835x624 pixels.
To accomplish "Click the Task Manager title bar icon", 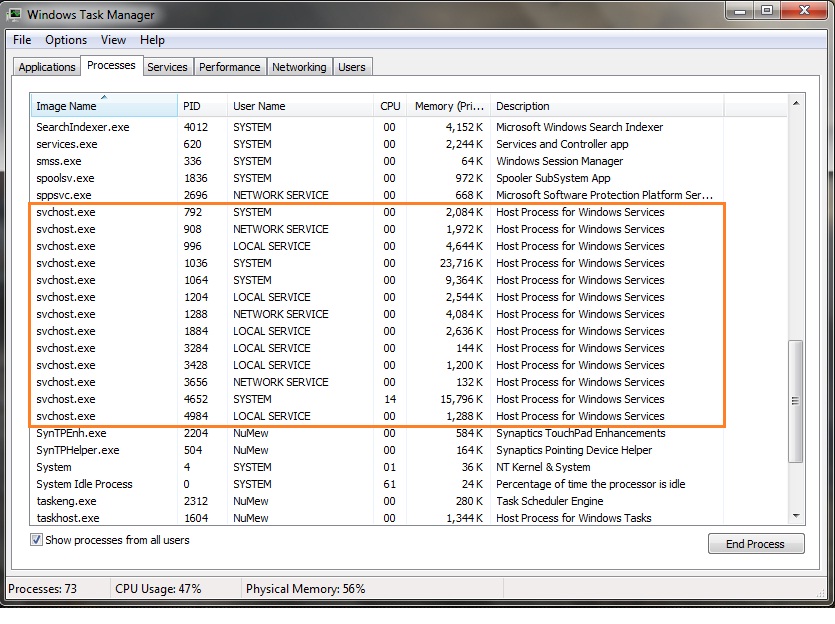I will 15,14.
